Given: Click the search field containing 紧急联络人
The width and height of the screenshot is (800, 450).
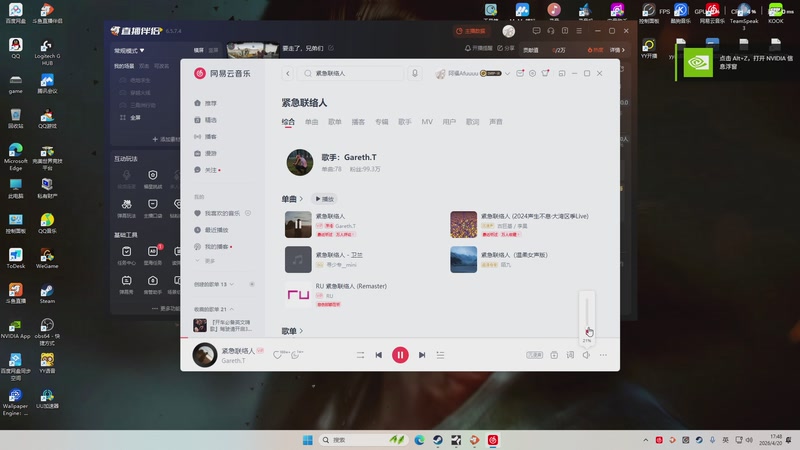Looking at the screenshot, I should click(352, 73).
